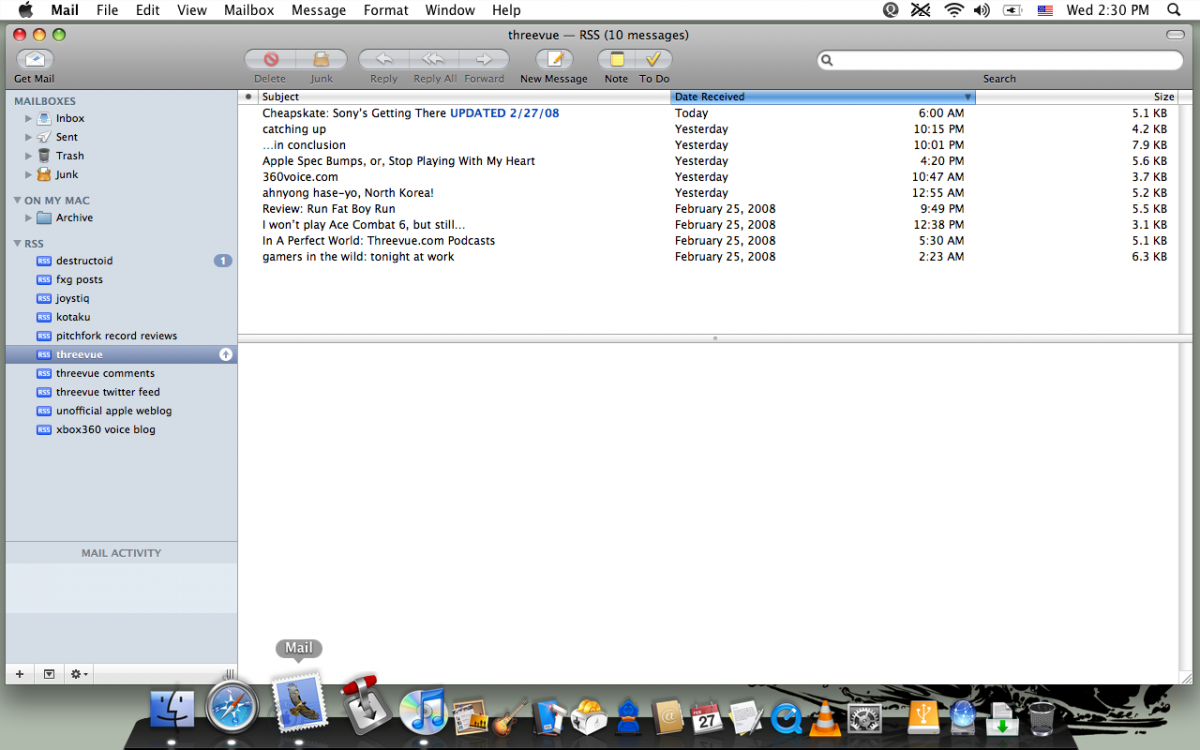Screen dimensions: 1200x750
Task: Open iTunes from the Dock
Action: tap(421, 712)
